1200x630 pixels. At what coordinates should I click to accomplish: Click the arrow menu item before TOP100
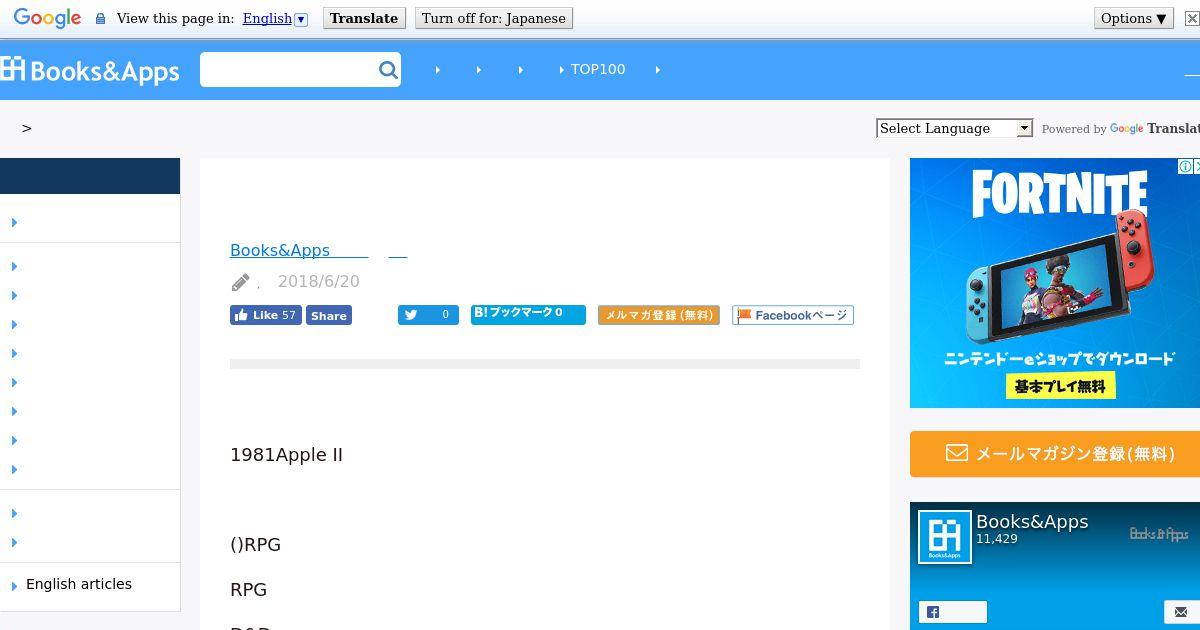pyautogui.click(x=520, y=69)
